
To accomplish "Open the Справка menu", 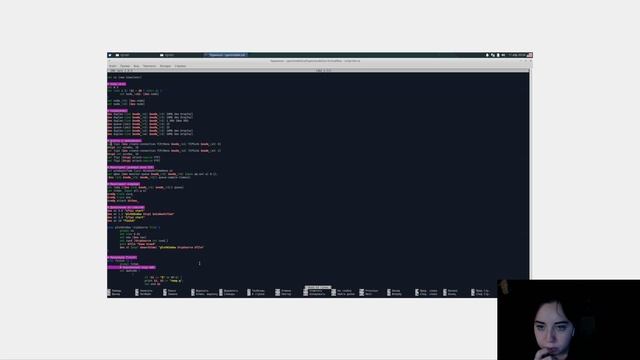I will coord(180,66).
